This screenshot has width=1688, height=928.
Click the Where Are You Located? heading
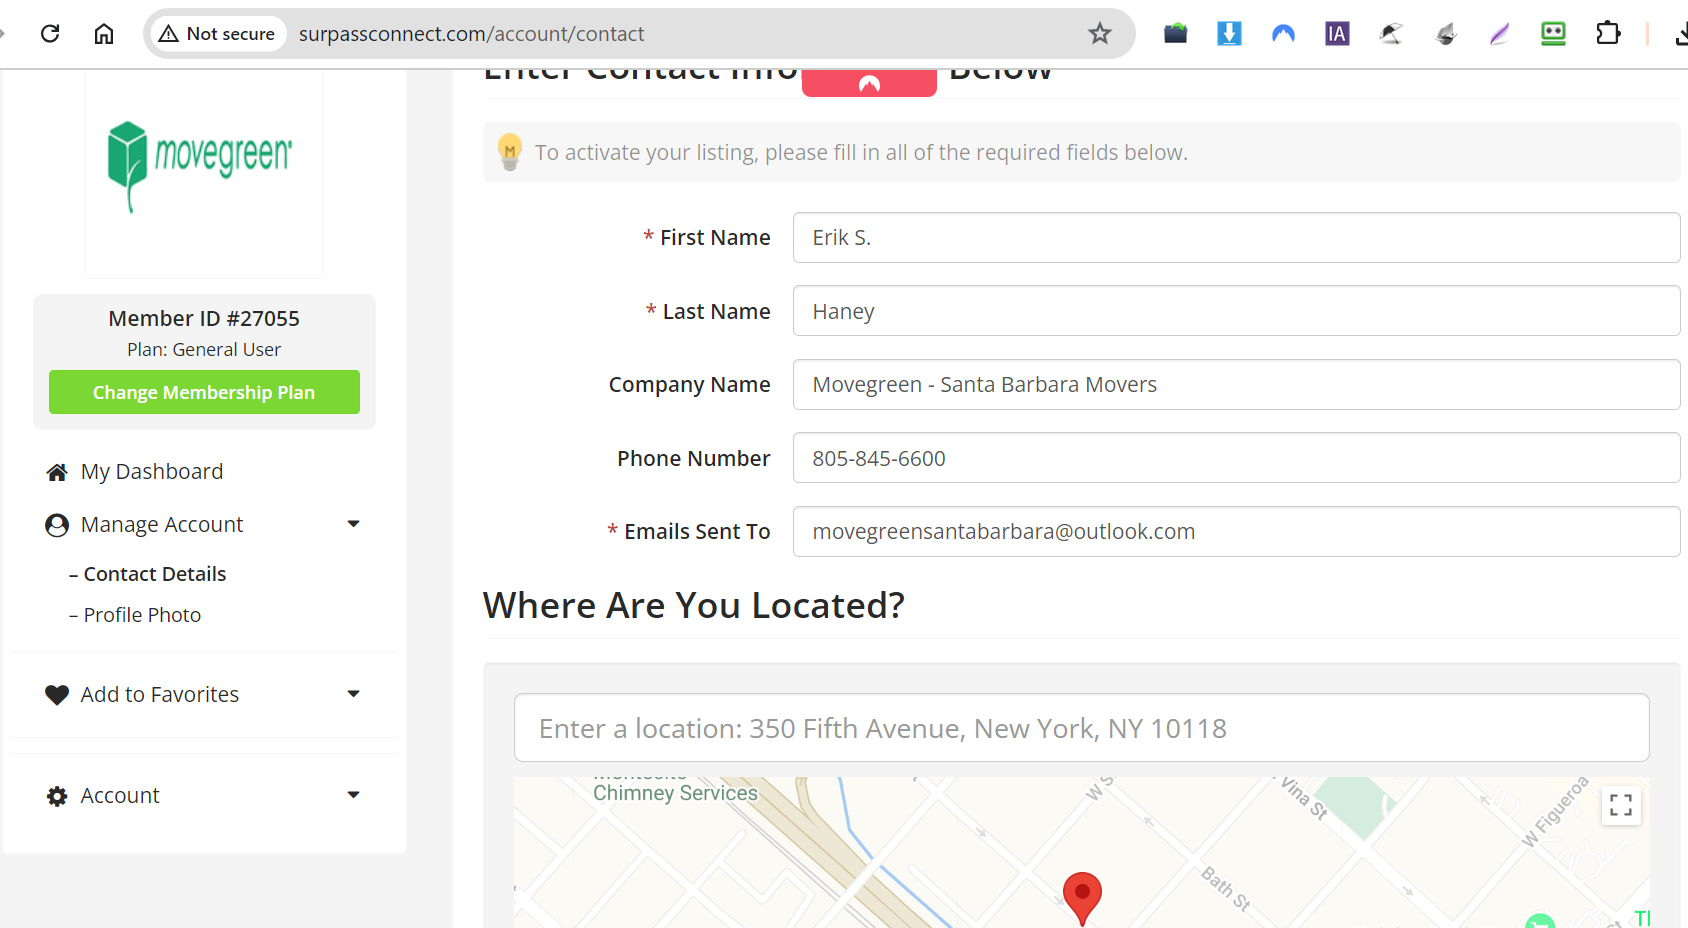click(694, 606)
